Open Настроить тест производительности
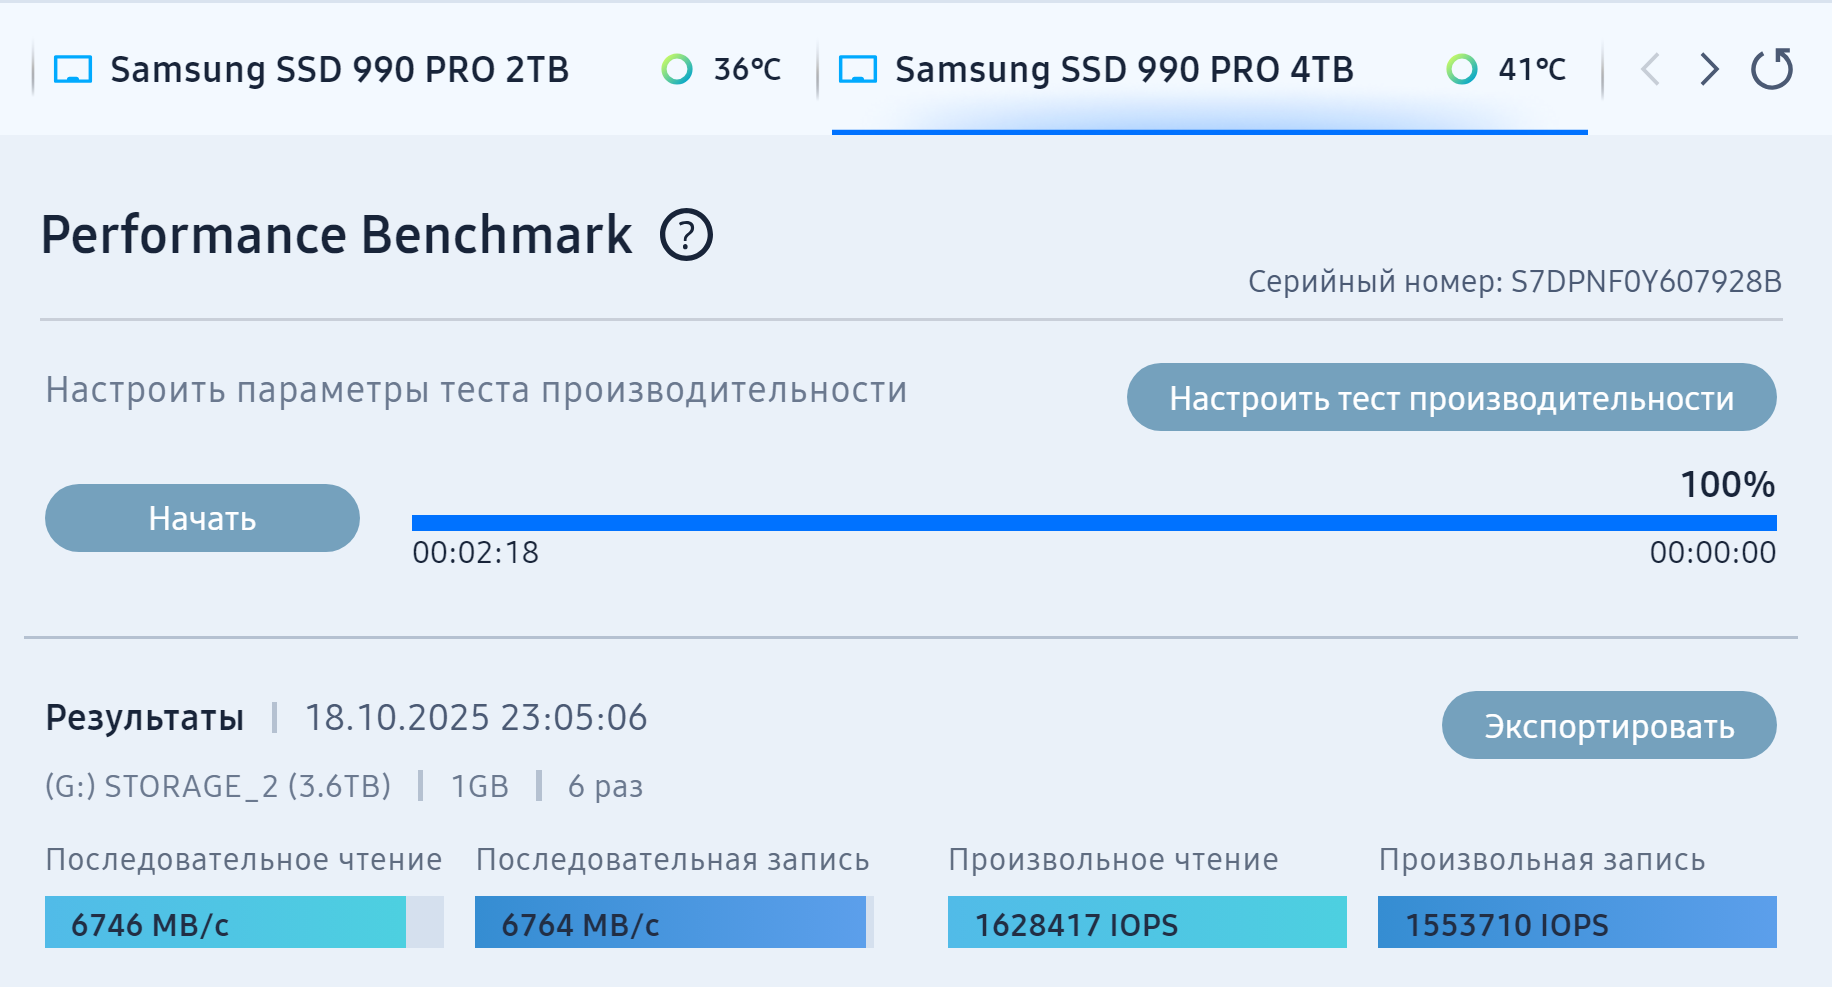 (x=1451, y=398)
